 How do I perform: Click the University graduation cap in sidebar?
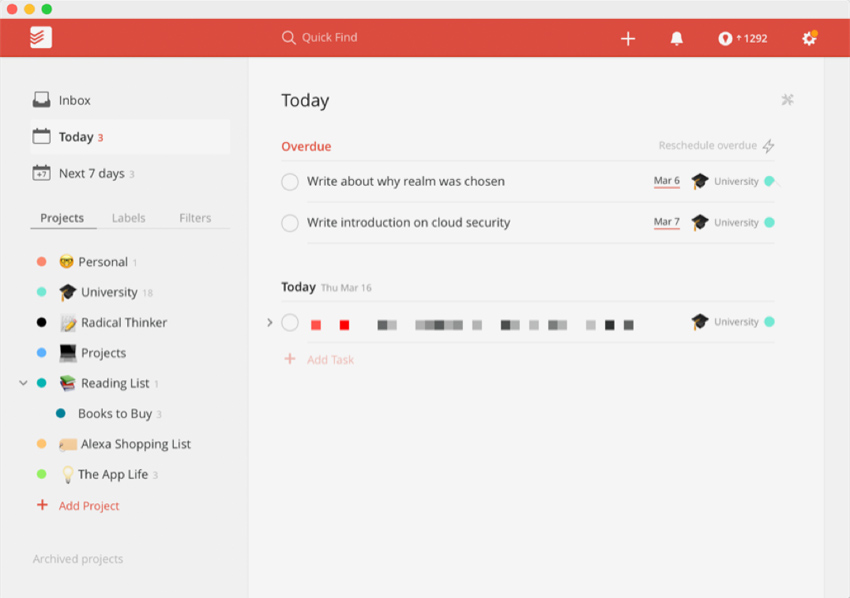[x=67, y=292]
